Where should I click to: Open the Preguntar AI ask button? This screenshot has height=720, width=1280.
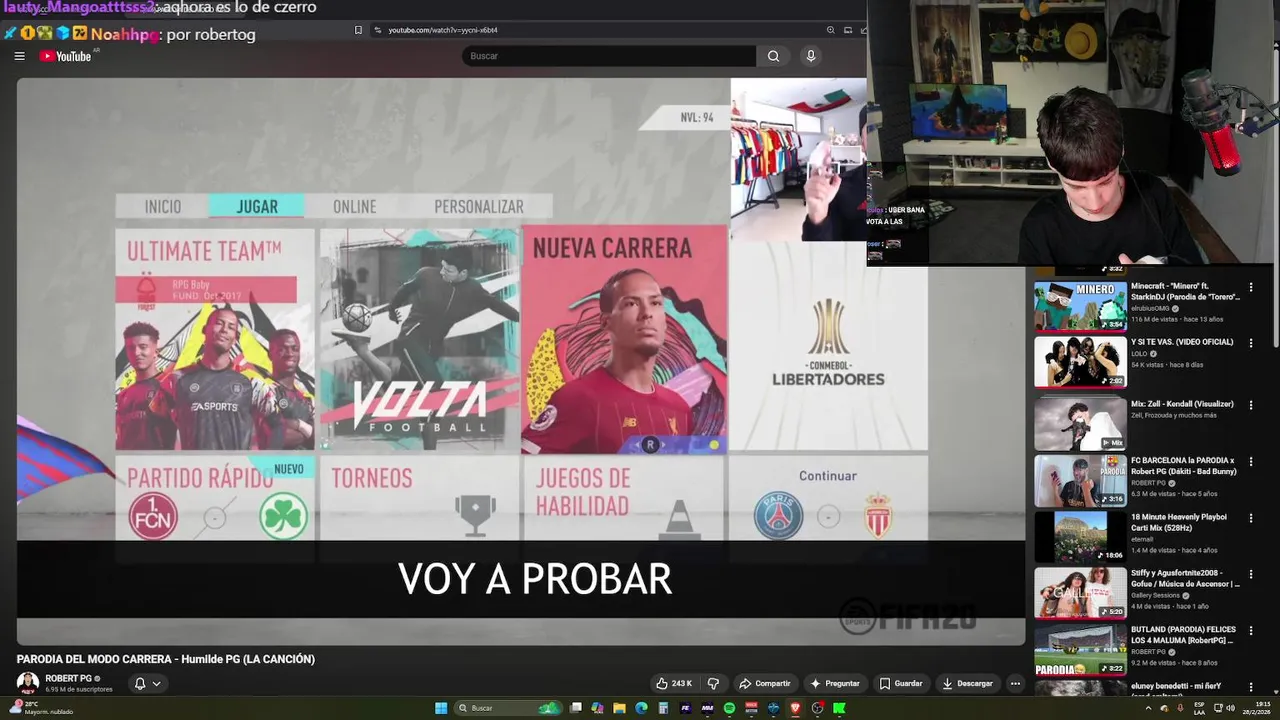835,683
